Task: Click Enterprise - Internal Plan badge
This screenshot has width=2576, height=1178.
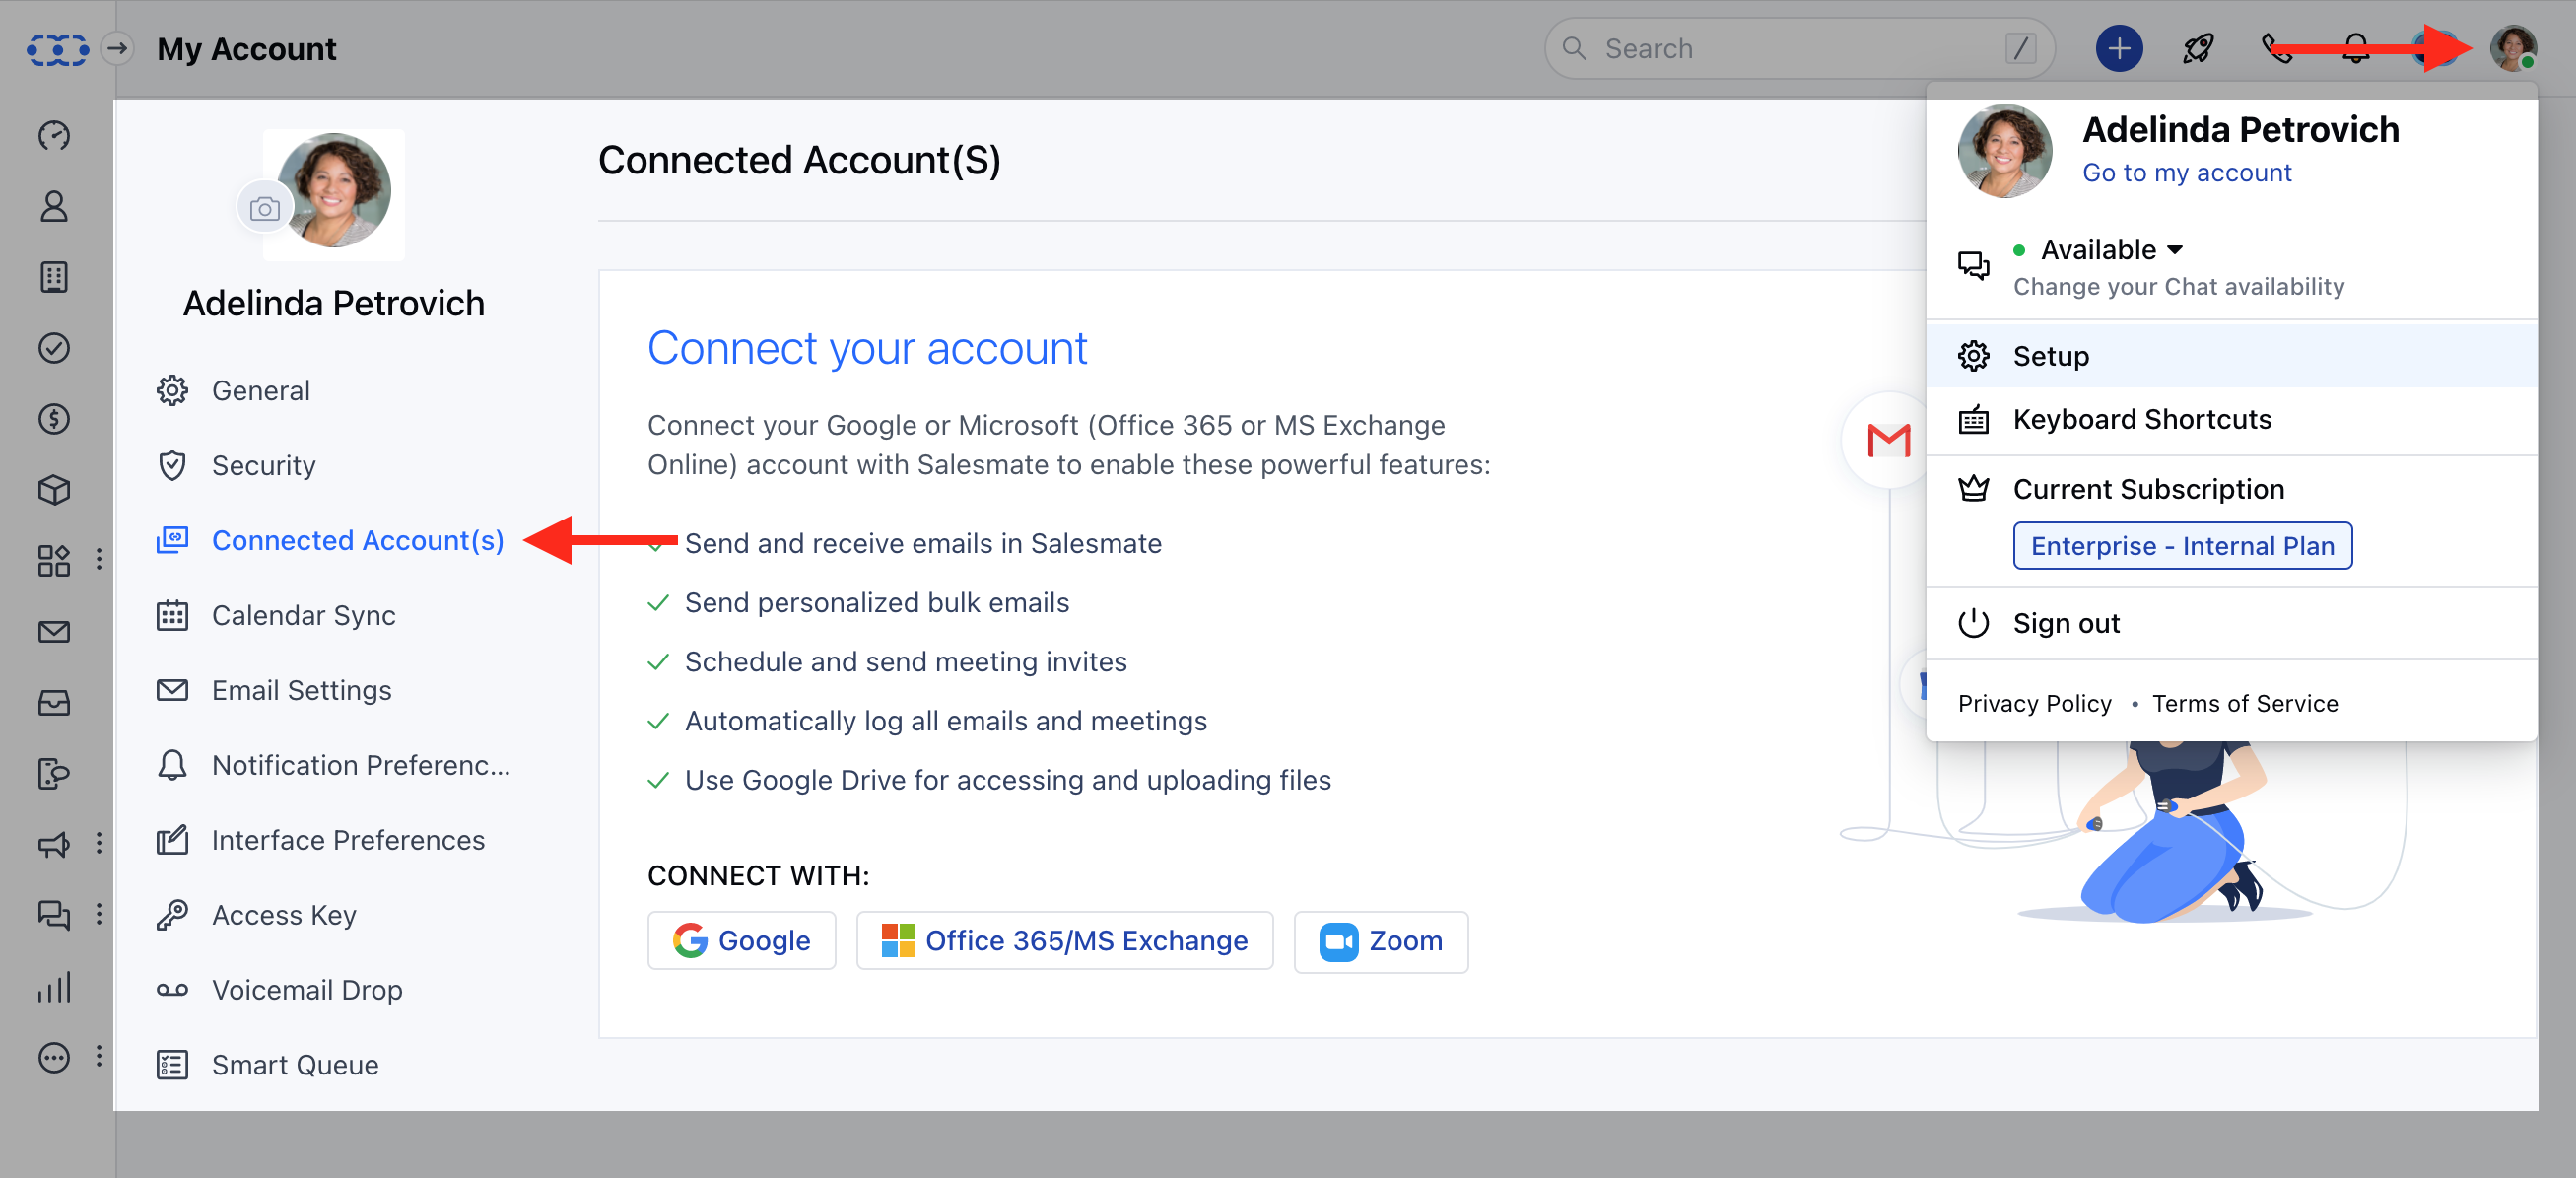Action: [x=2182, y=546]
